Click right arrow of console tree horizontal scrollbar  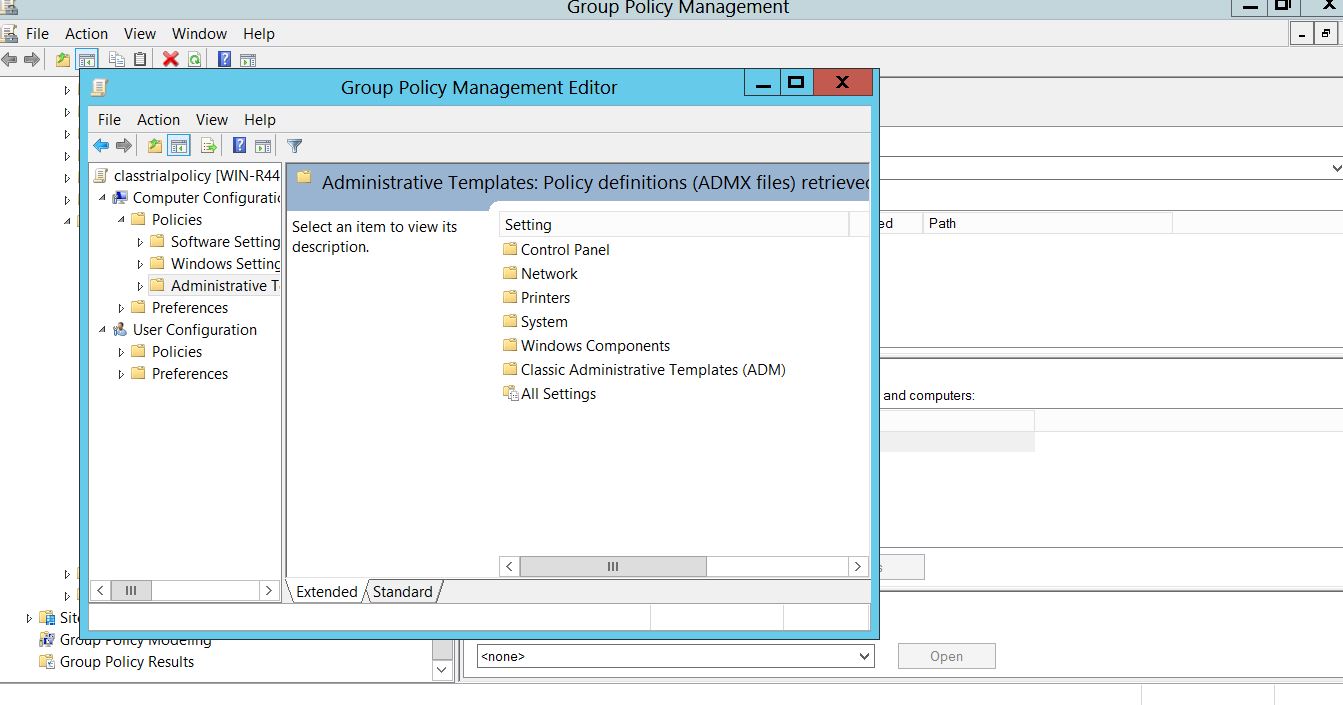pos(268,591)
